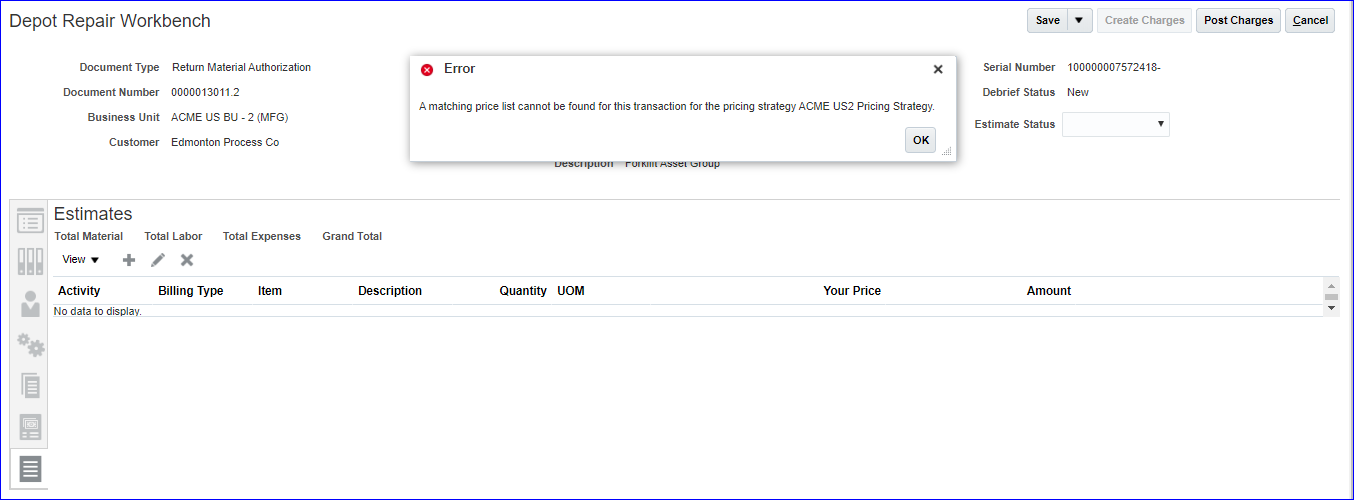The width and height of the screenshot is (1354, 500).
Task: Click the red error icon in dialog
Action: click(x=427, y=70)
